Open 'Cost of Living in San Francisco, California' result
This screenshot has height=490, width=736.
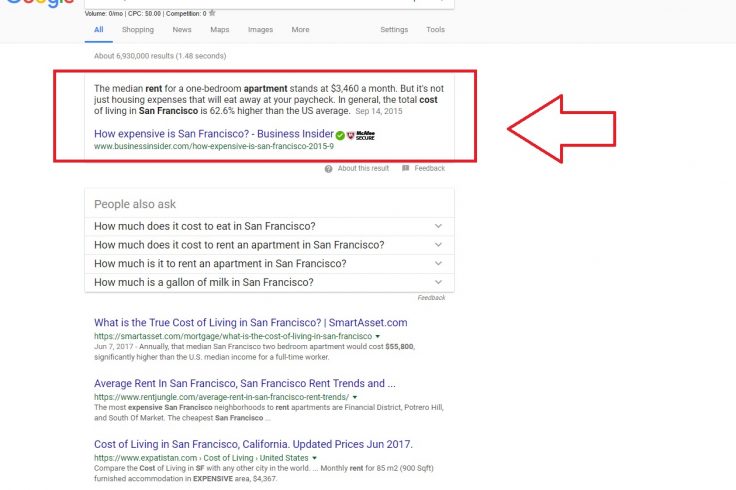tap(253, 444)
